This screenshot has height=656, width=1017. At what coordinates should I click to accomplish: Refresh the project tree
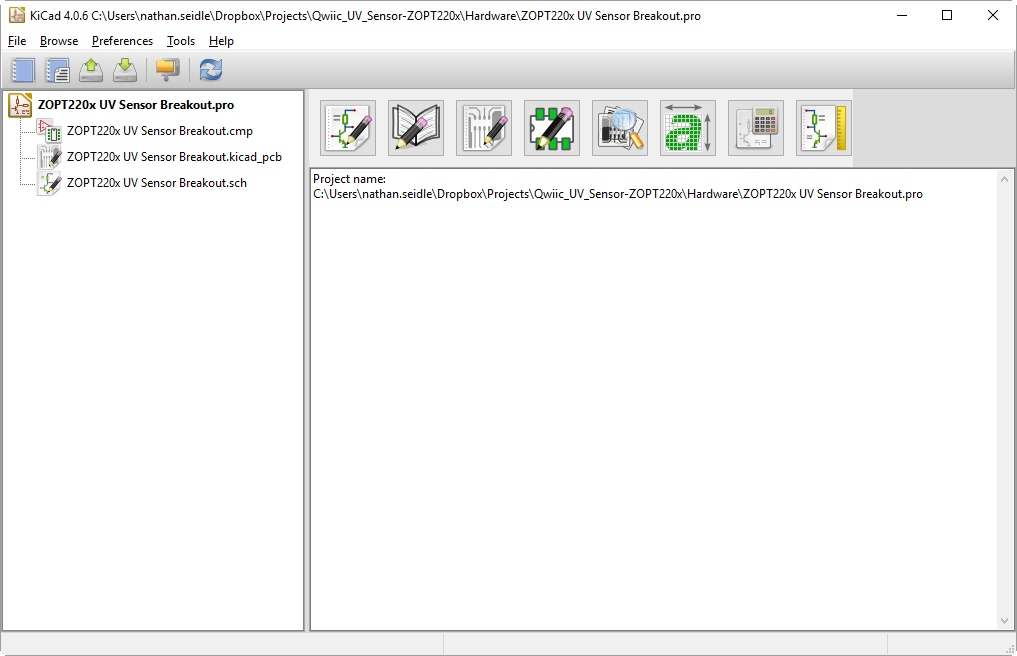(211, 70)
